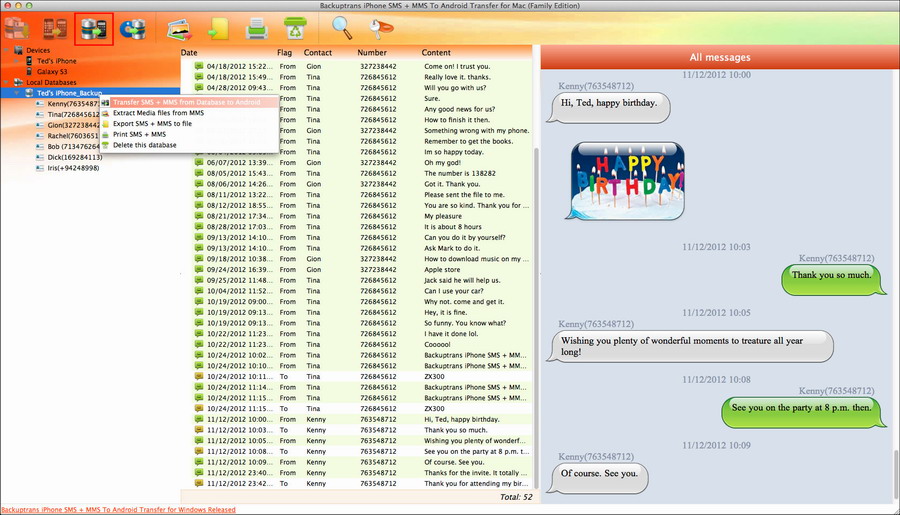This screenshot has width=900, height=515.
Task: Choose Transfer SMS + MMS from Database to Android
Action: click(x=187, y=102)
